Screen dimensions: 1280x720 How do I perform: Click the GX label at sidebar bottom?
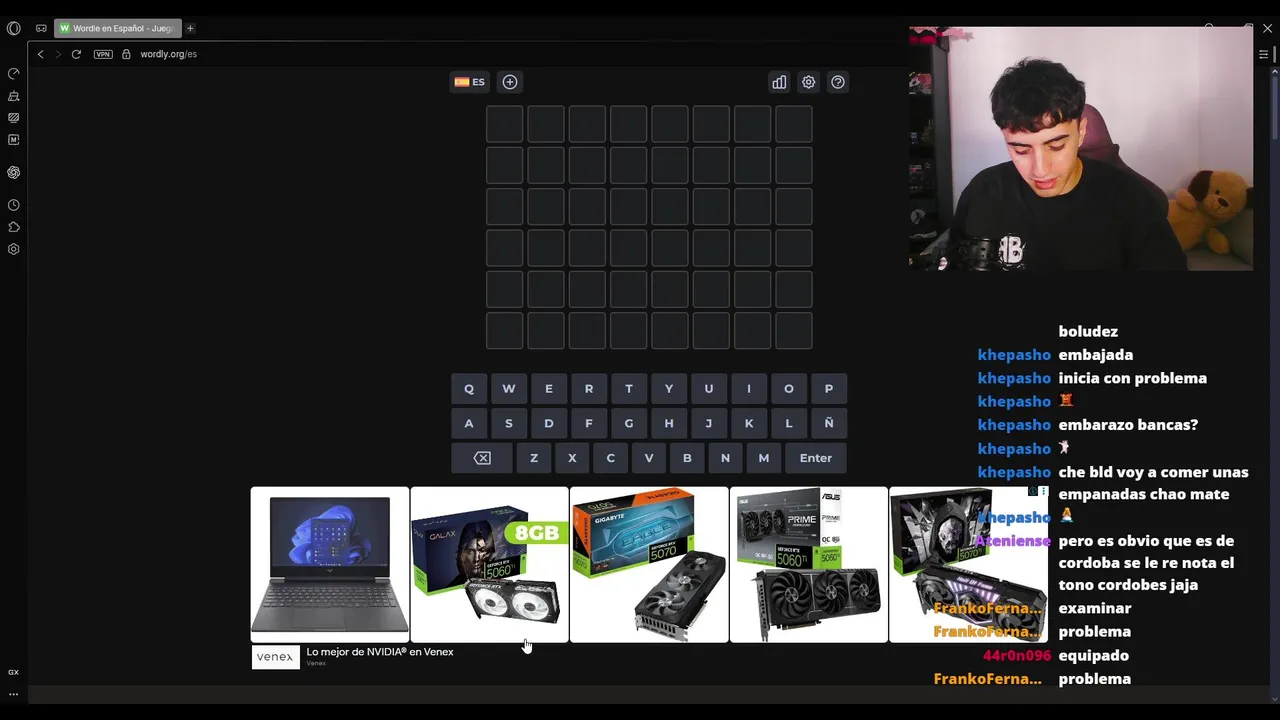click(x=14, y=672)
